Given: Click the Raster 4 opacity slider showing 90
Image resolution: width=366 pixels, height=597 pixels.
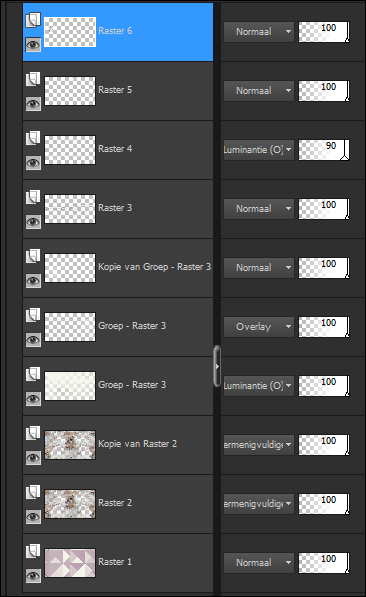Looking at the screenshot, I should [324, 150].
